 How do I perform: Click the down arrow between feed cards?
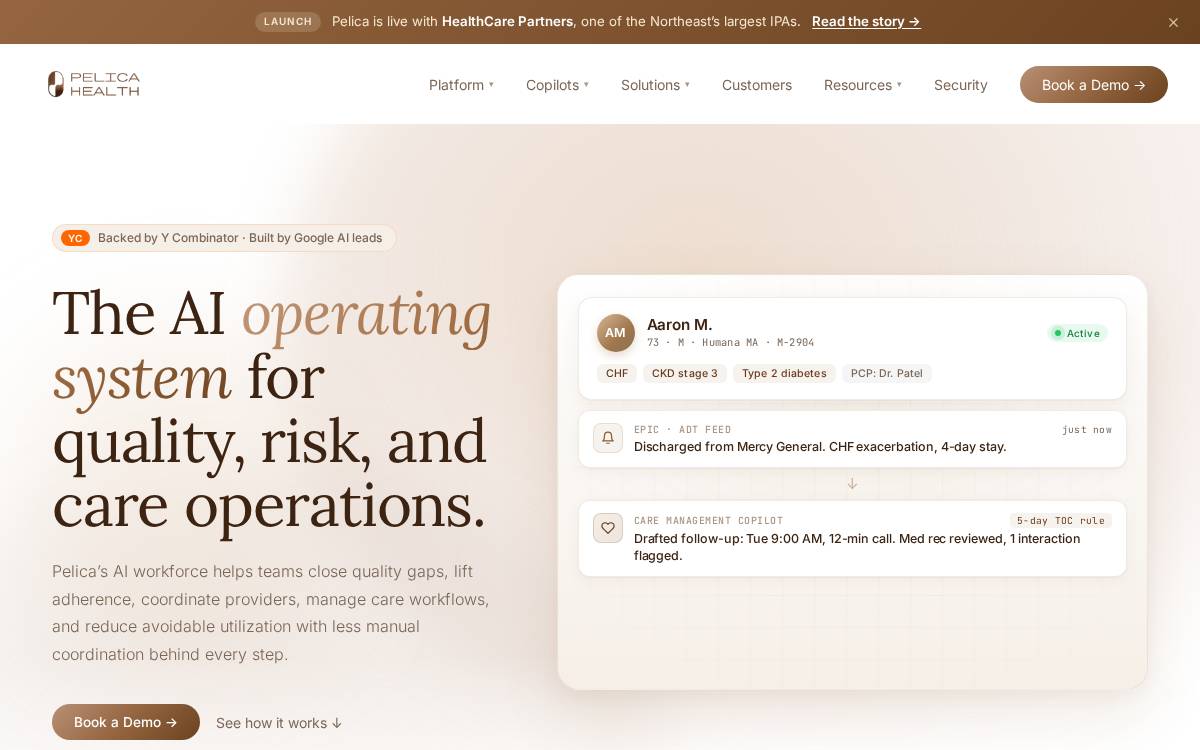click(852, 483)
